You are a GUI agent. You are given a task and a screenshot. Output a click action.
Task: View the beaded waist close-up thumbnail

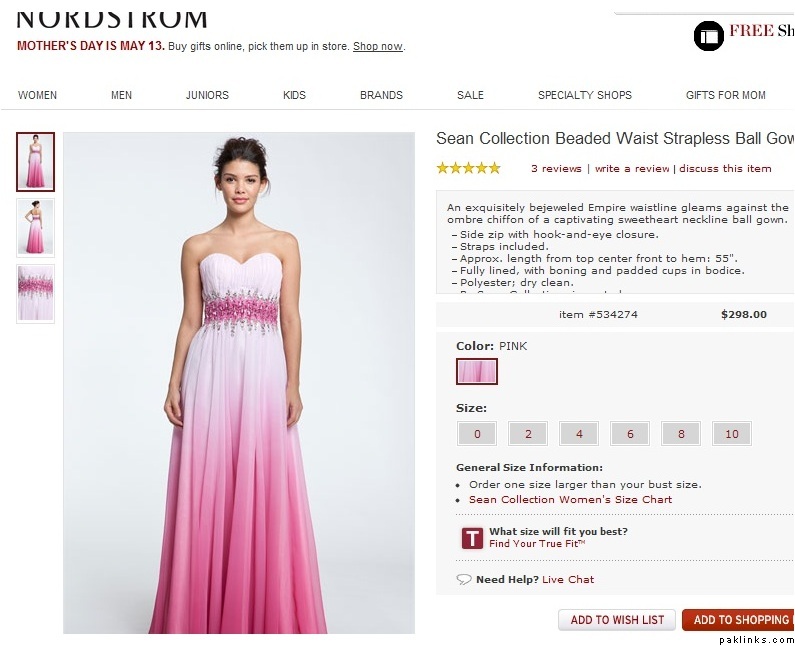[36, 293]
